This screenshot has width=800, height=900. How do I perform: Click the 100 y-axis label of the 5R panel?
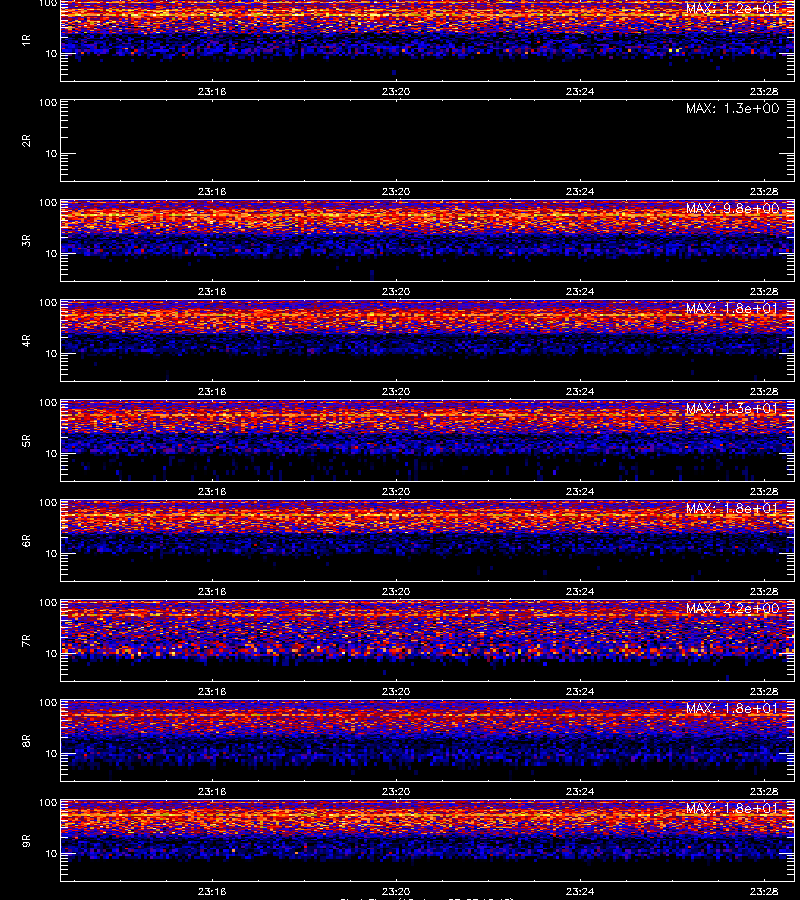pyautogui.click(x=48, y=403)
